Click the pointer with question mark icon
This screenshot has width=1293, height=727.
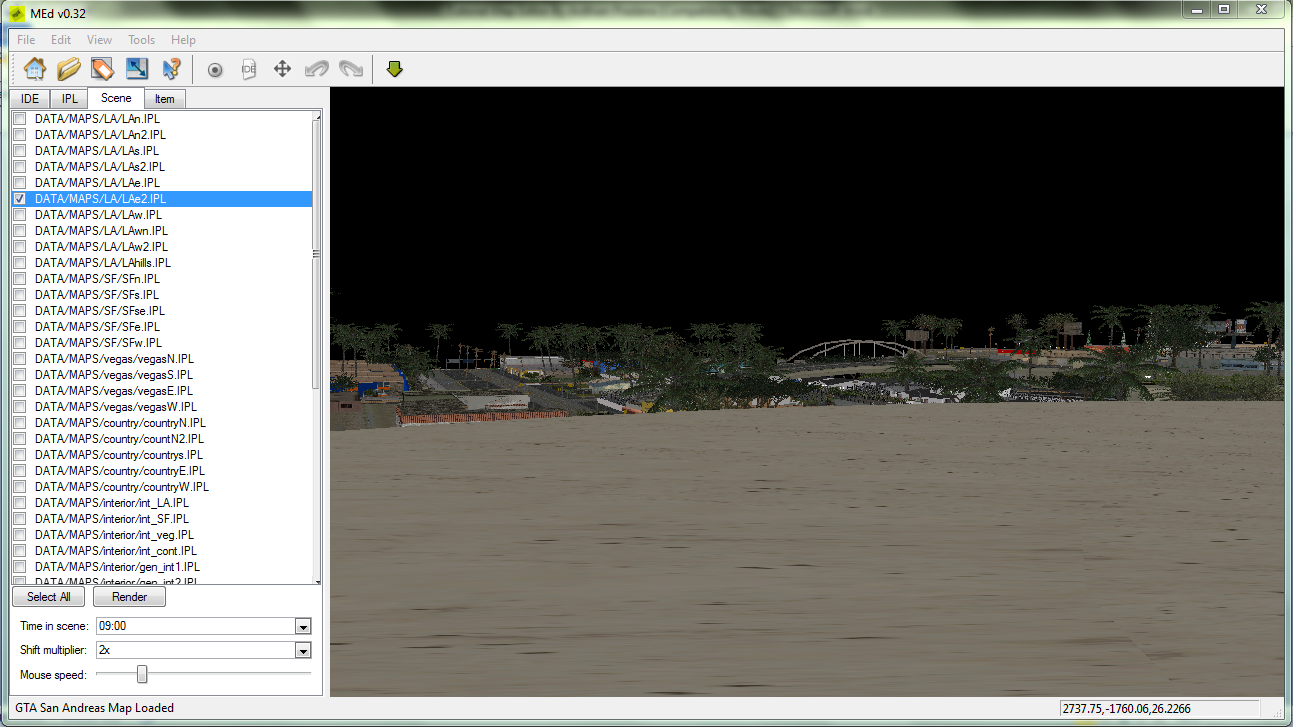[171, 69]
